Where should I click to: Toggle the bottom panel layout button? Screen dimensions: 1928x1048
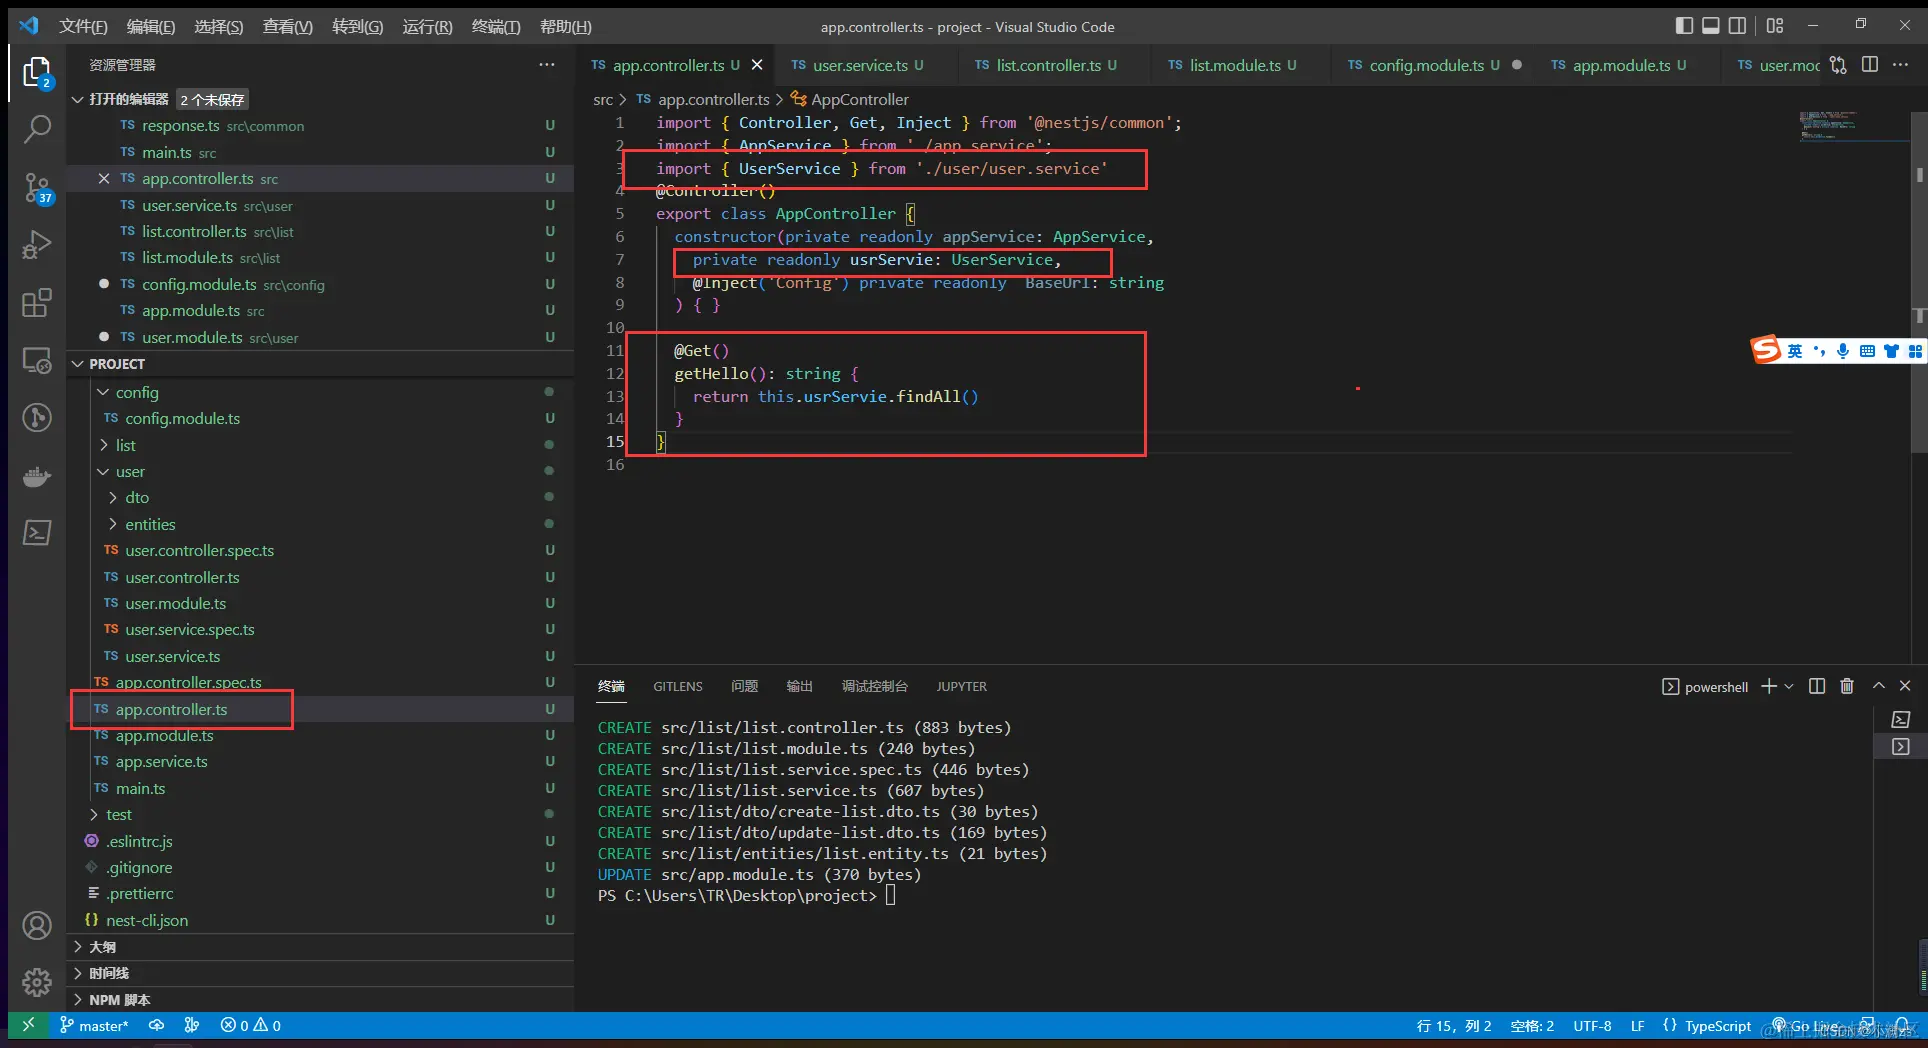pos(1711,26)
